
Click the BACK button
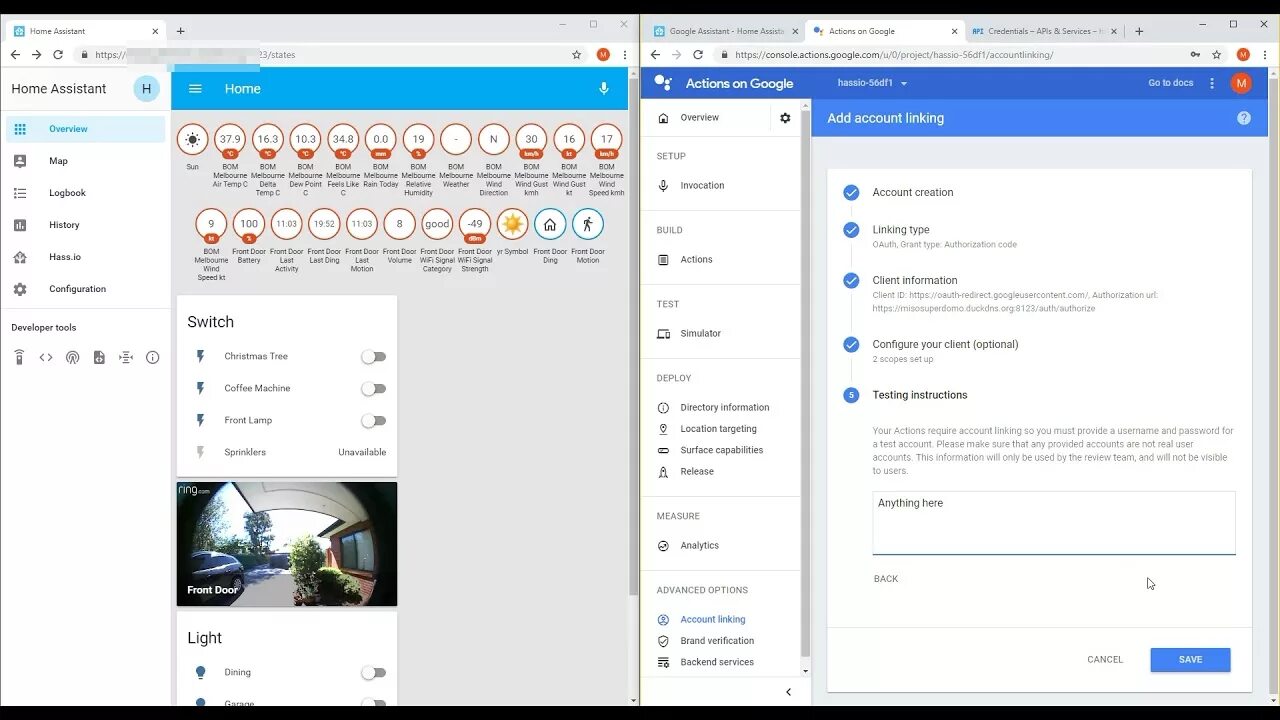(886, 579)
